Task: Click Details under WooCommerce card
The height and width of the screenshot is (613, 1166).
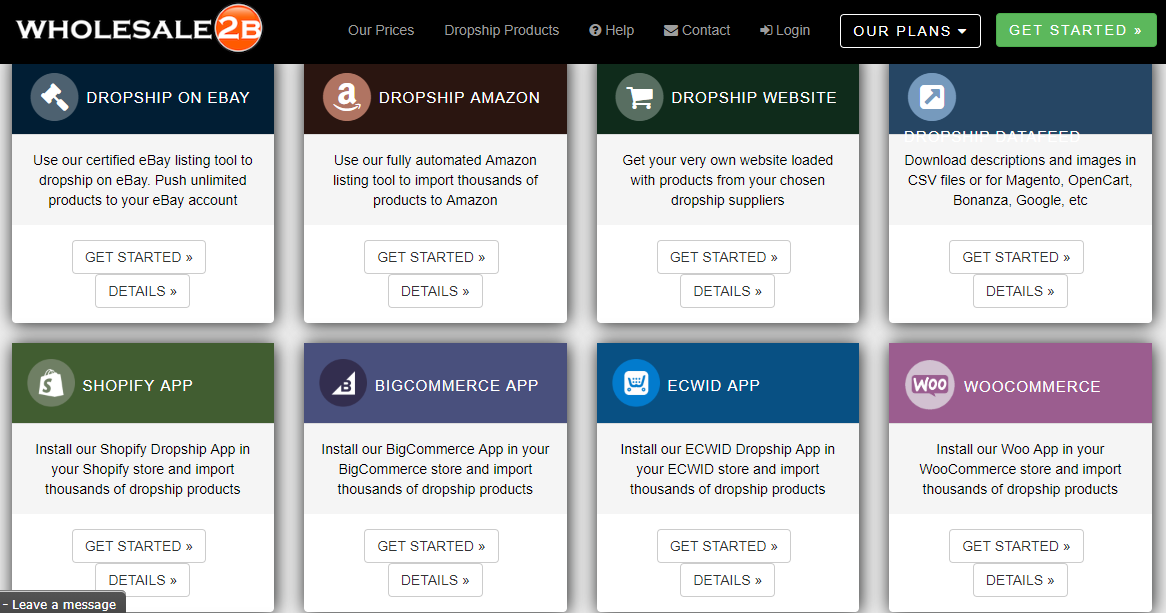Action: pyautogui.click(x=1020, y=580)
